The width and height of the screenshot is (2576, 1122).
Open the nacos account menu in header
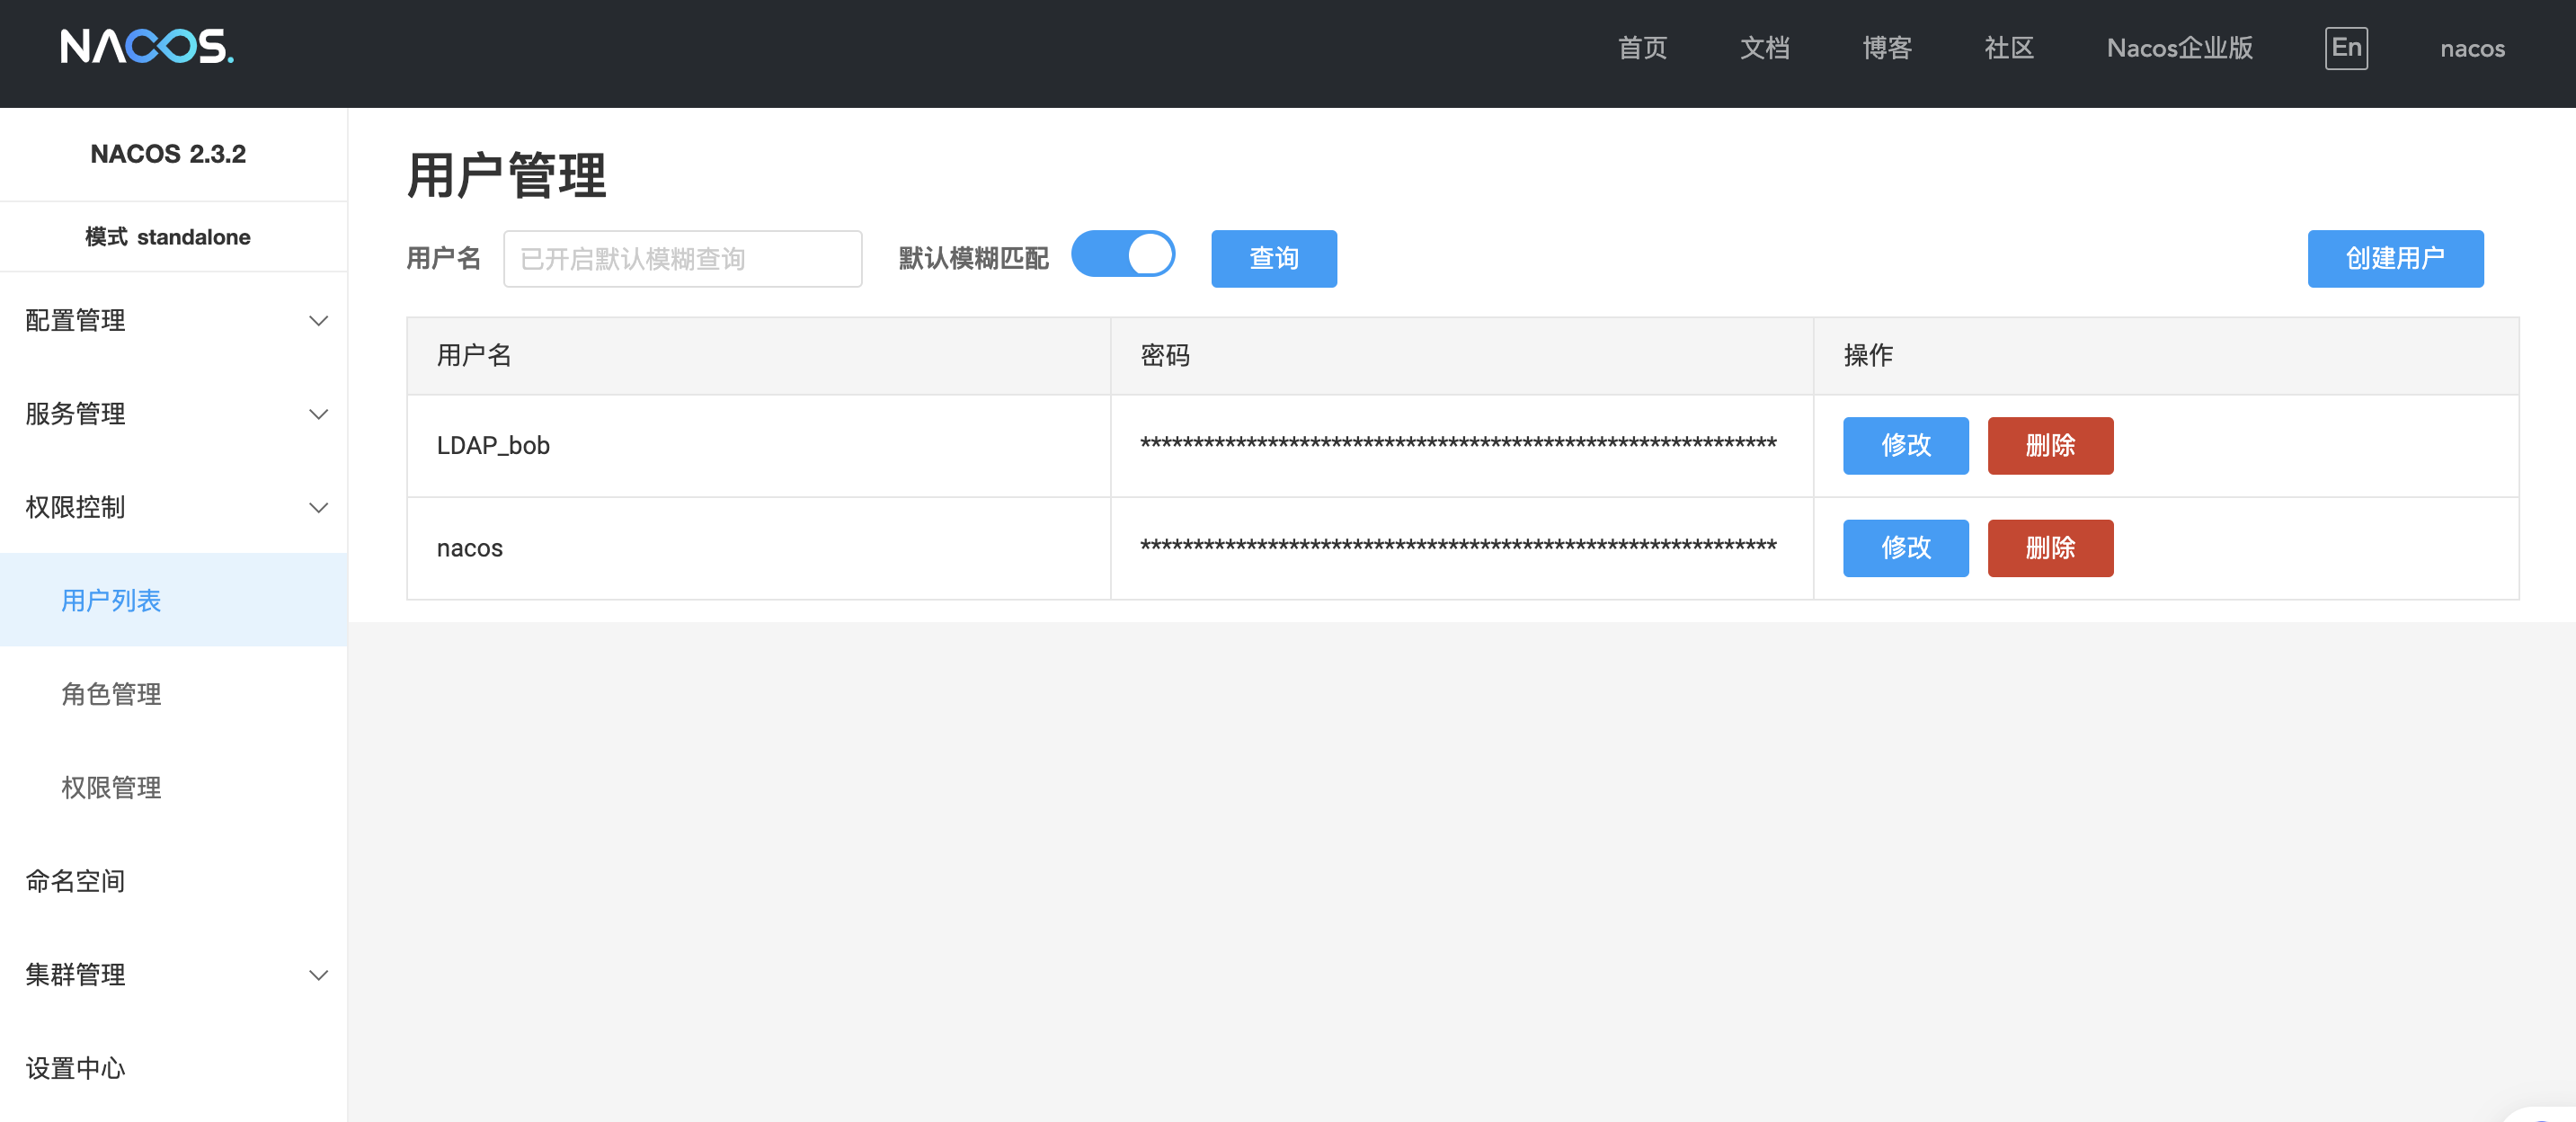click(2471, 48)
